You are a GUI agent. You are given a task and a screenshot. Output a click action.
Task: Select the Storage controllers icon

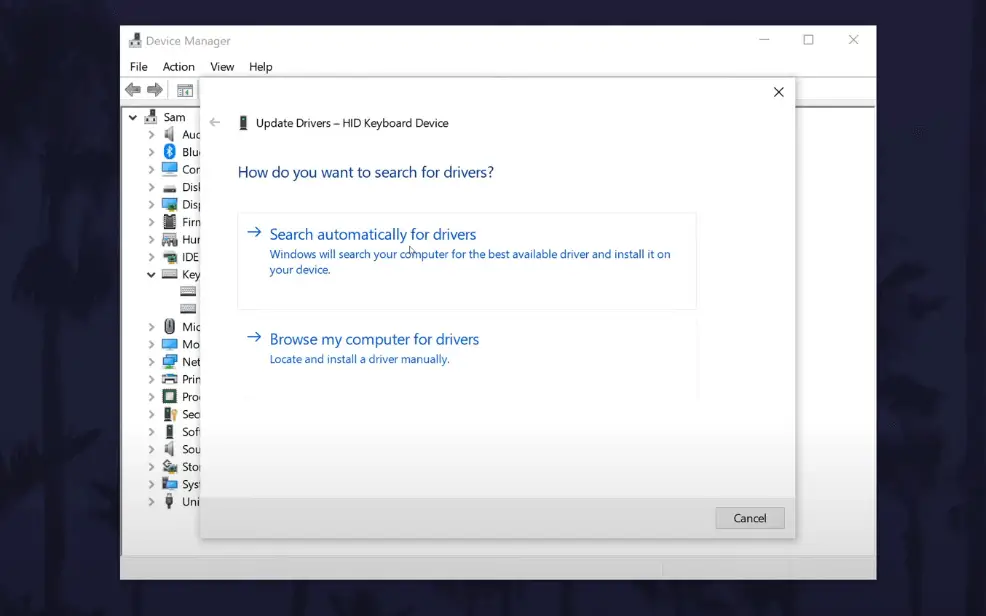click(x=170, y=466)
